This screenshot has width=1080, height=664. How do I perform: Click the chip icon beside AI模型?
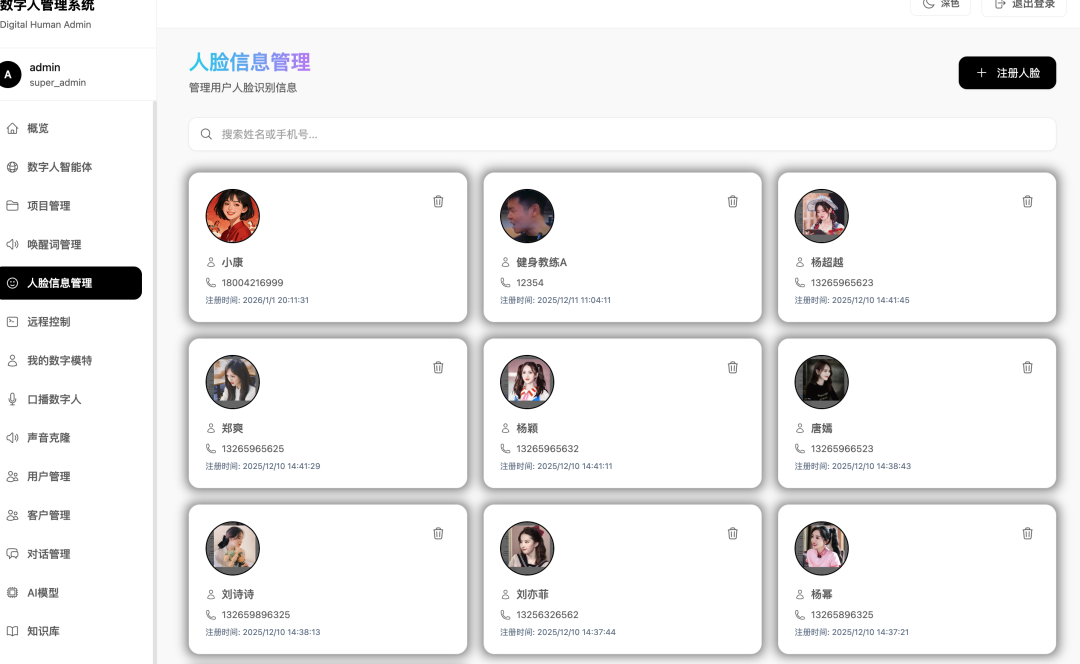coord(12,592)
